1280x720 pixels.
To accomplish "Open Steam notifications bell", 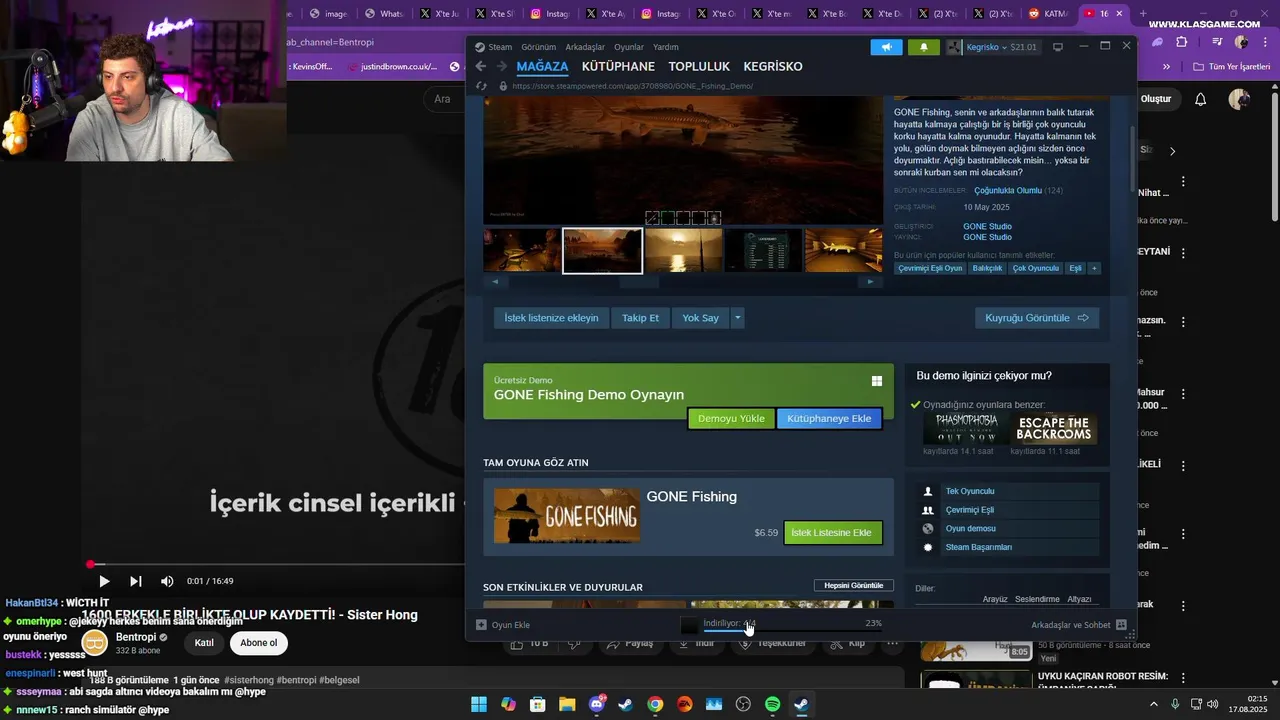I will [x=923, y=47].
